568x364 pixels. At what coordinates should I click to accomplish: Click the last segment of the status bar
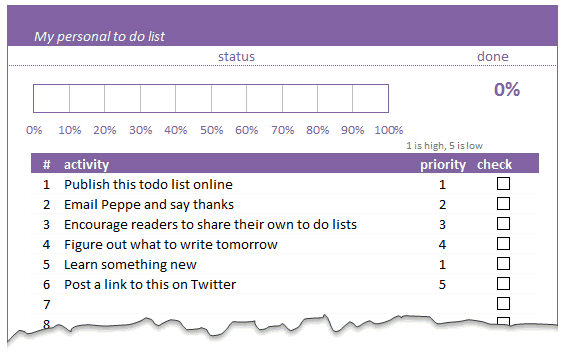click(x=370, y=99)
